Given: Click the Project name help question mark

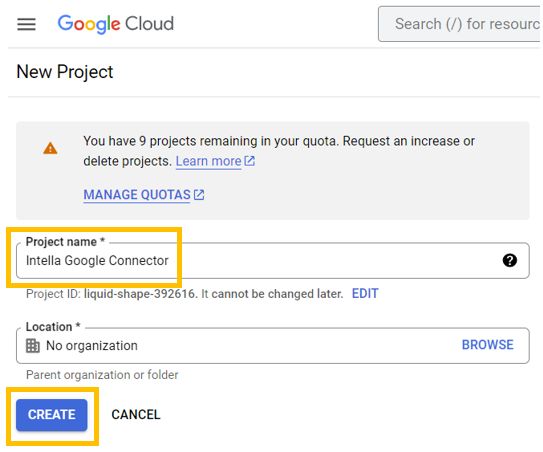Looking at the screenshot, I should 510,260.
